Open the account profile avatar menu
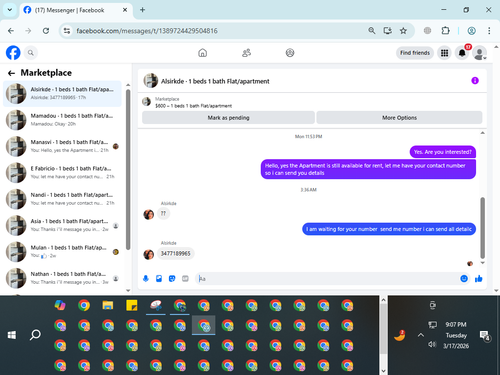500x375 pixels. 480,53
